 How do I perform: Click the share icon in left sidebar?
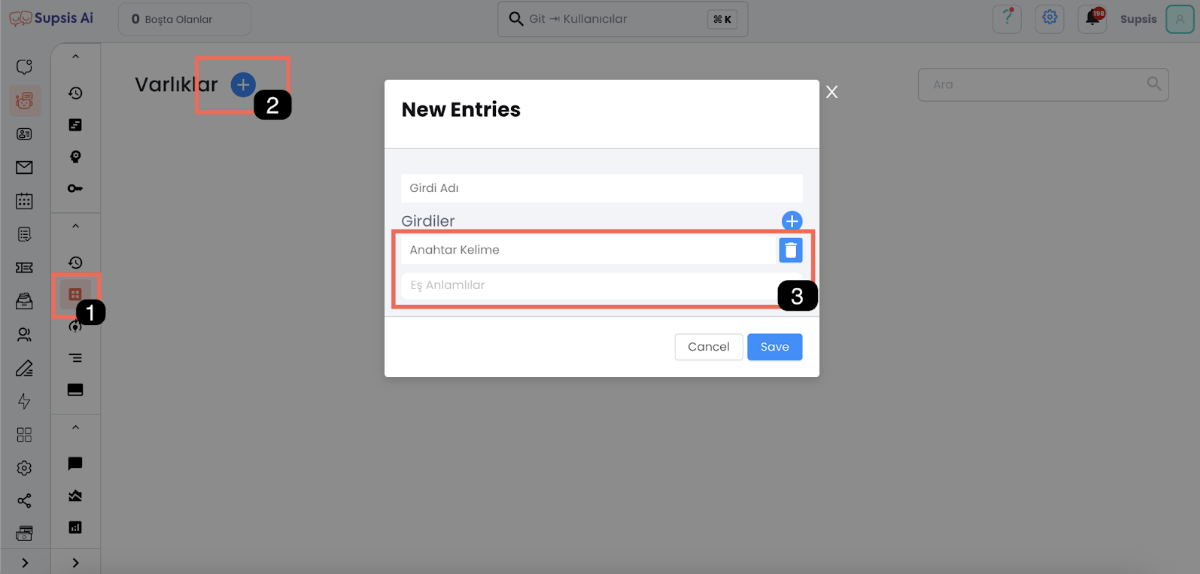pos(25,501)
